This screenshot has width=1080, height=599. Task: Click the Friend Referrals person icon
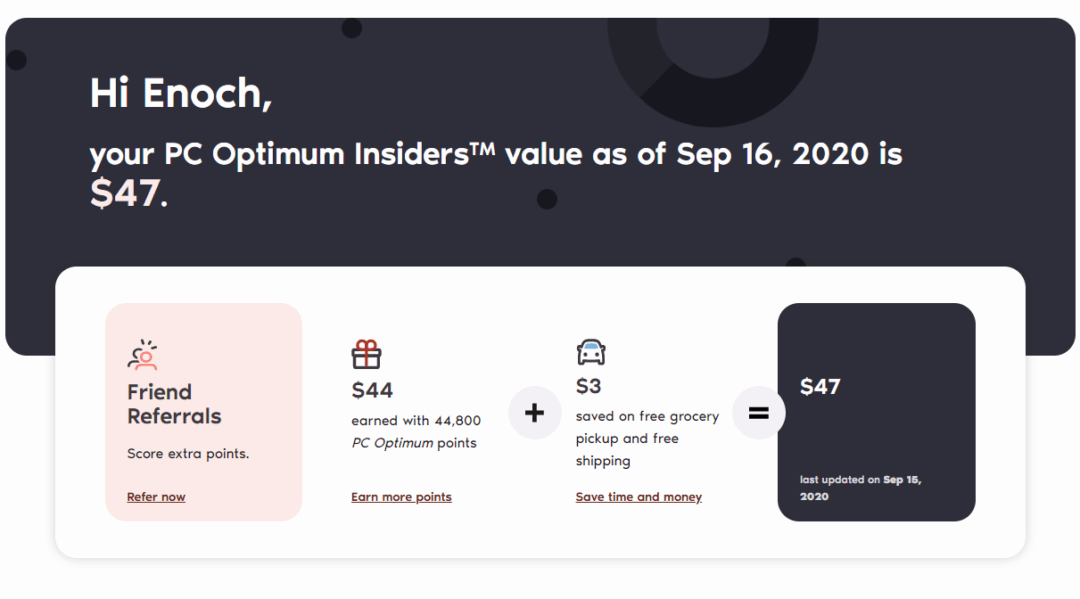coord(143,355)
